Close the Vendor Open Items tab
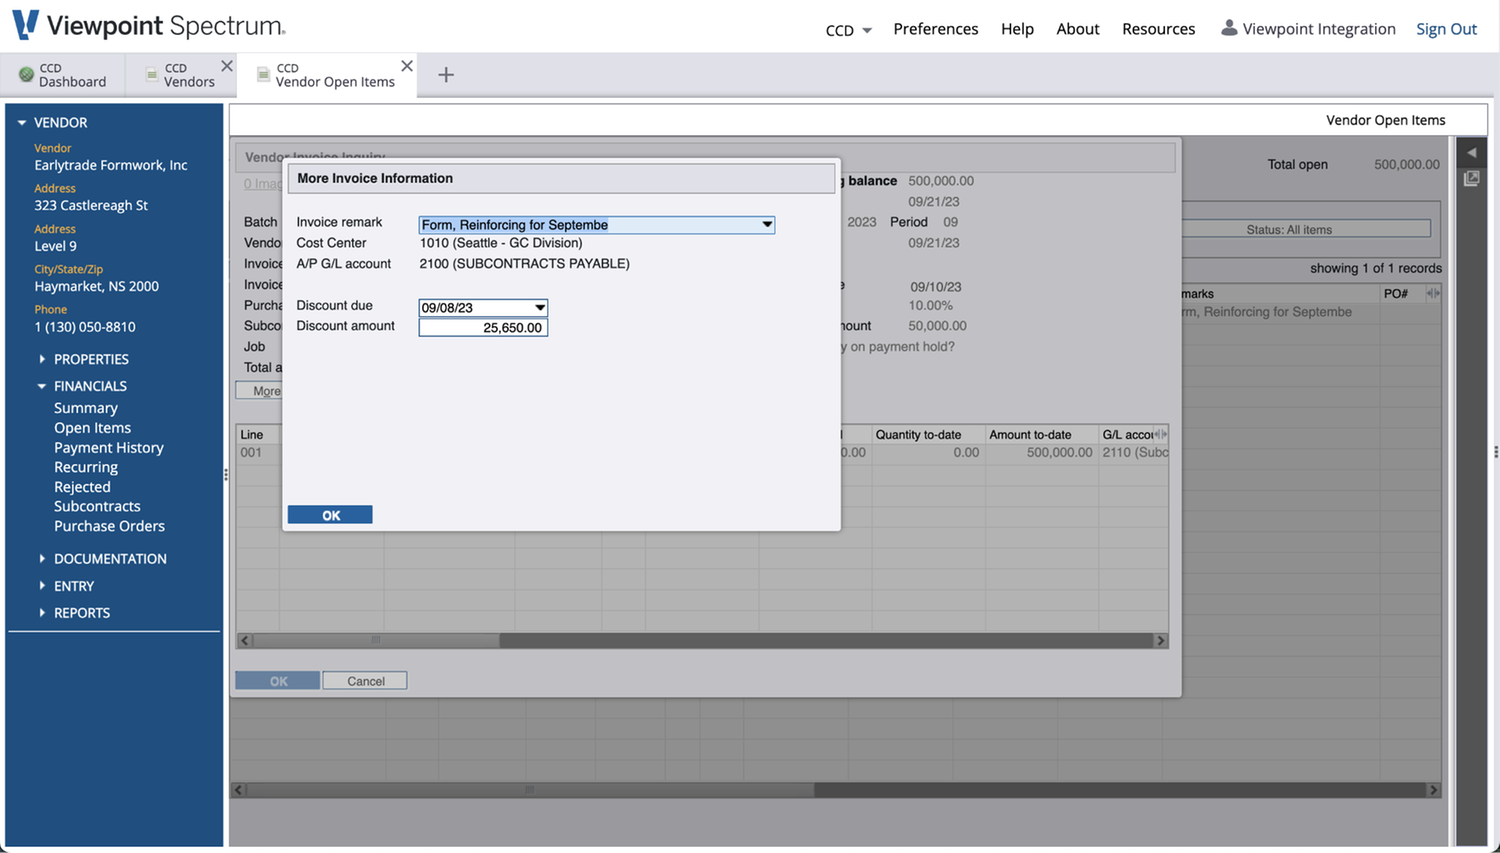Viewport: 1500px width, 853px height. (407, 66)
